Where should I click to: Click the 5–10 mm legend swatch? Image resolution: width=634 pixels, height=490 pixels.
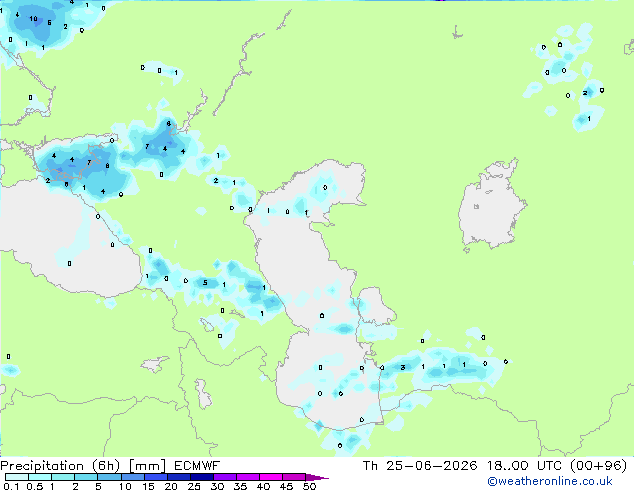pyautogui.click(x=109, y=477)
